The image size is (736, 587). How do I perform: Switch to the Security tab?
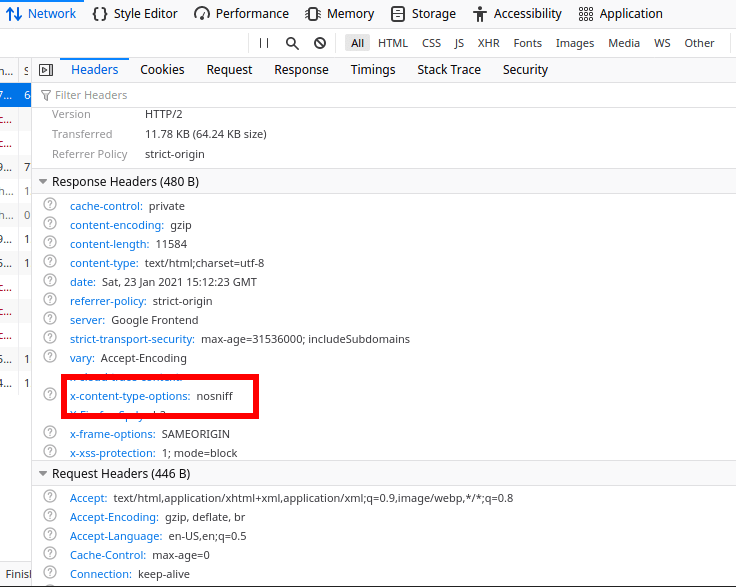coord(525,70)
